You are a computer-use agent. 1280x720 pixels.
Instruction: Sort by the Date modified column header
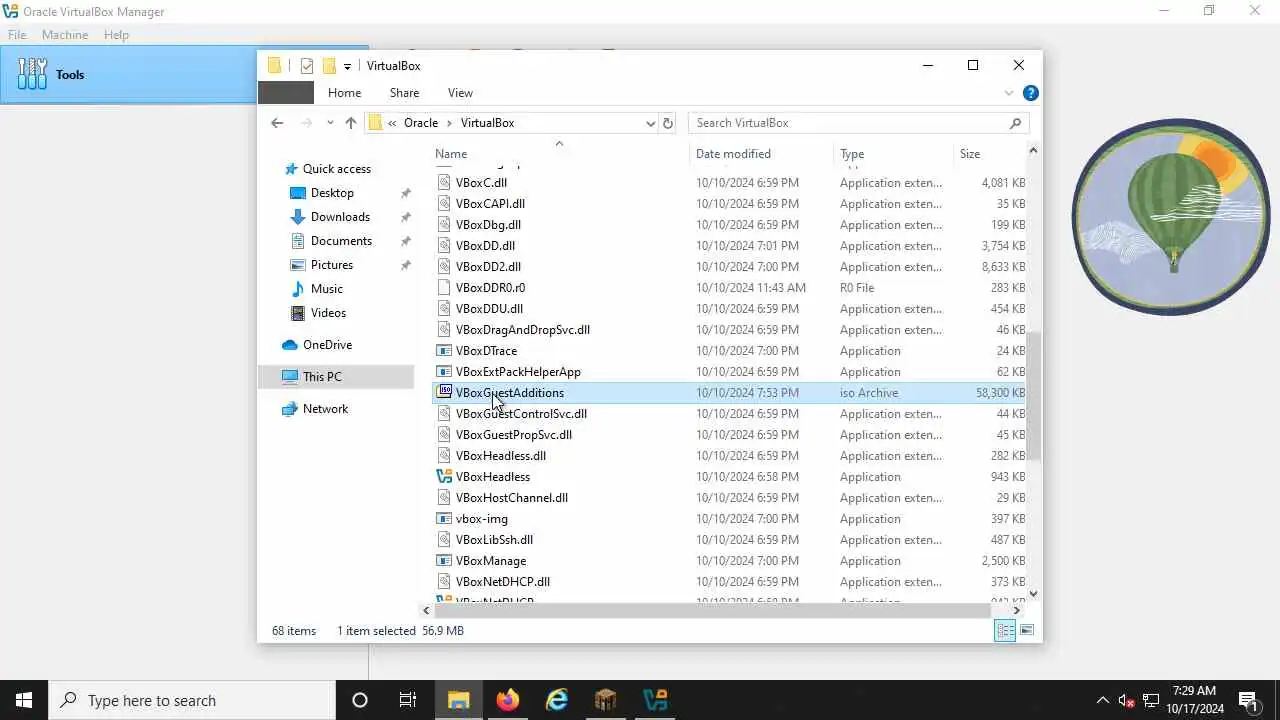point(733,154)
